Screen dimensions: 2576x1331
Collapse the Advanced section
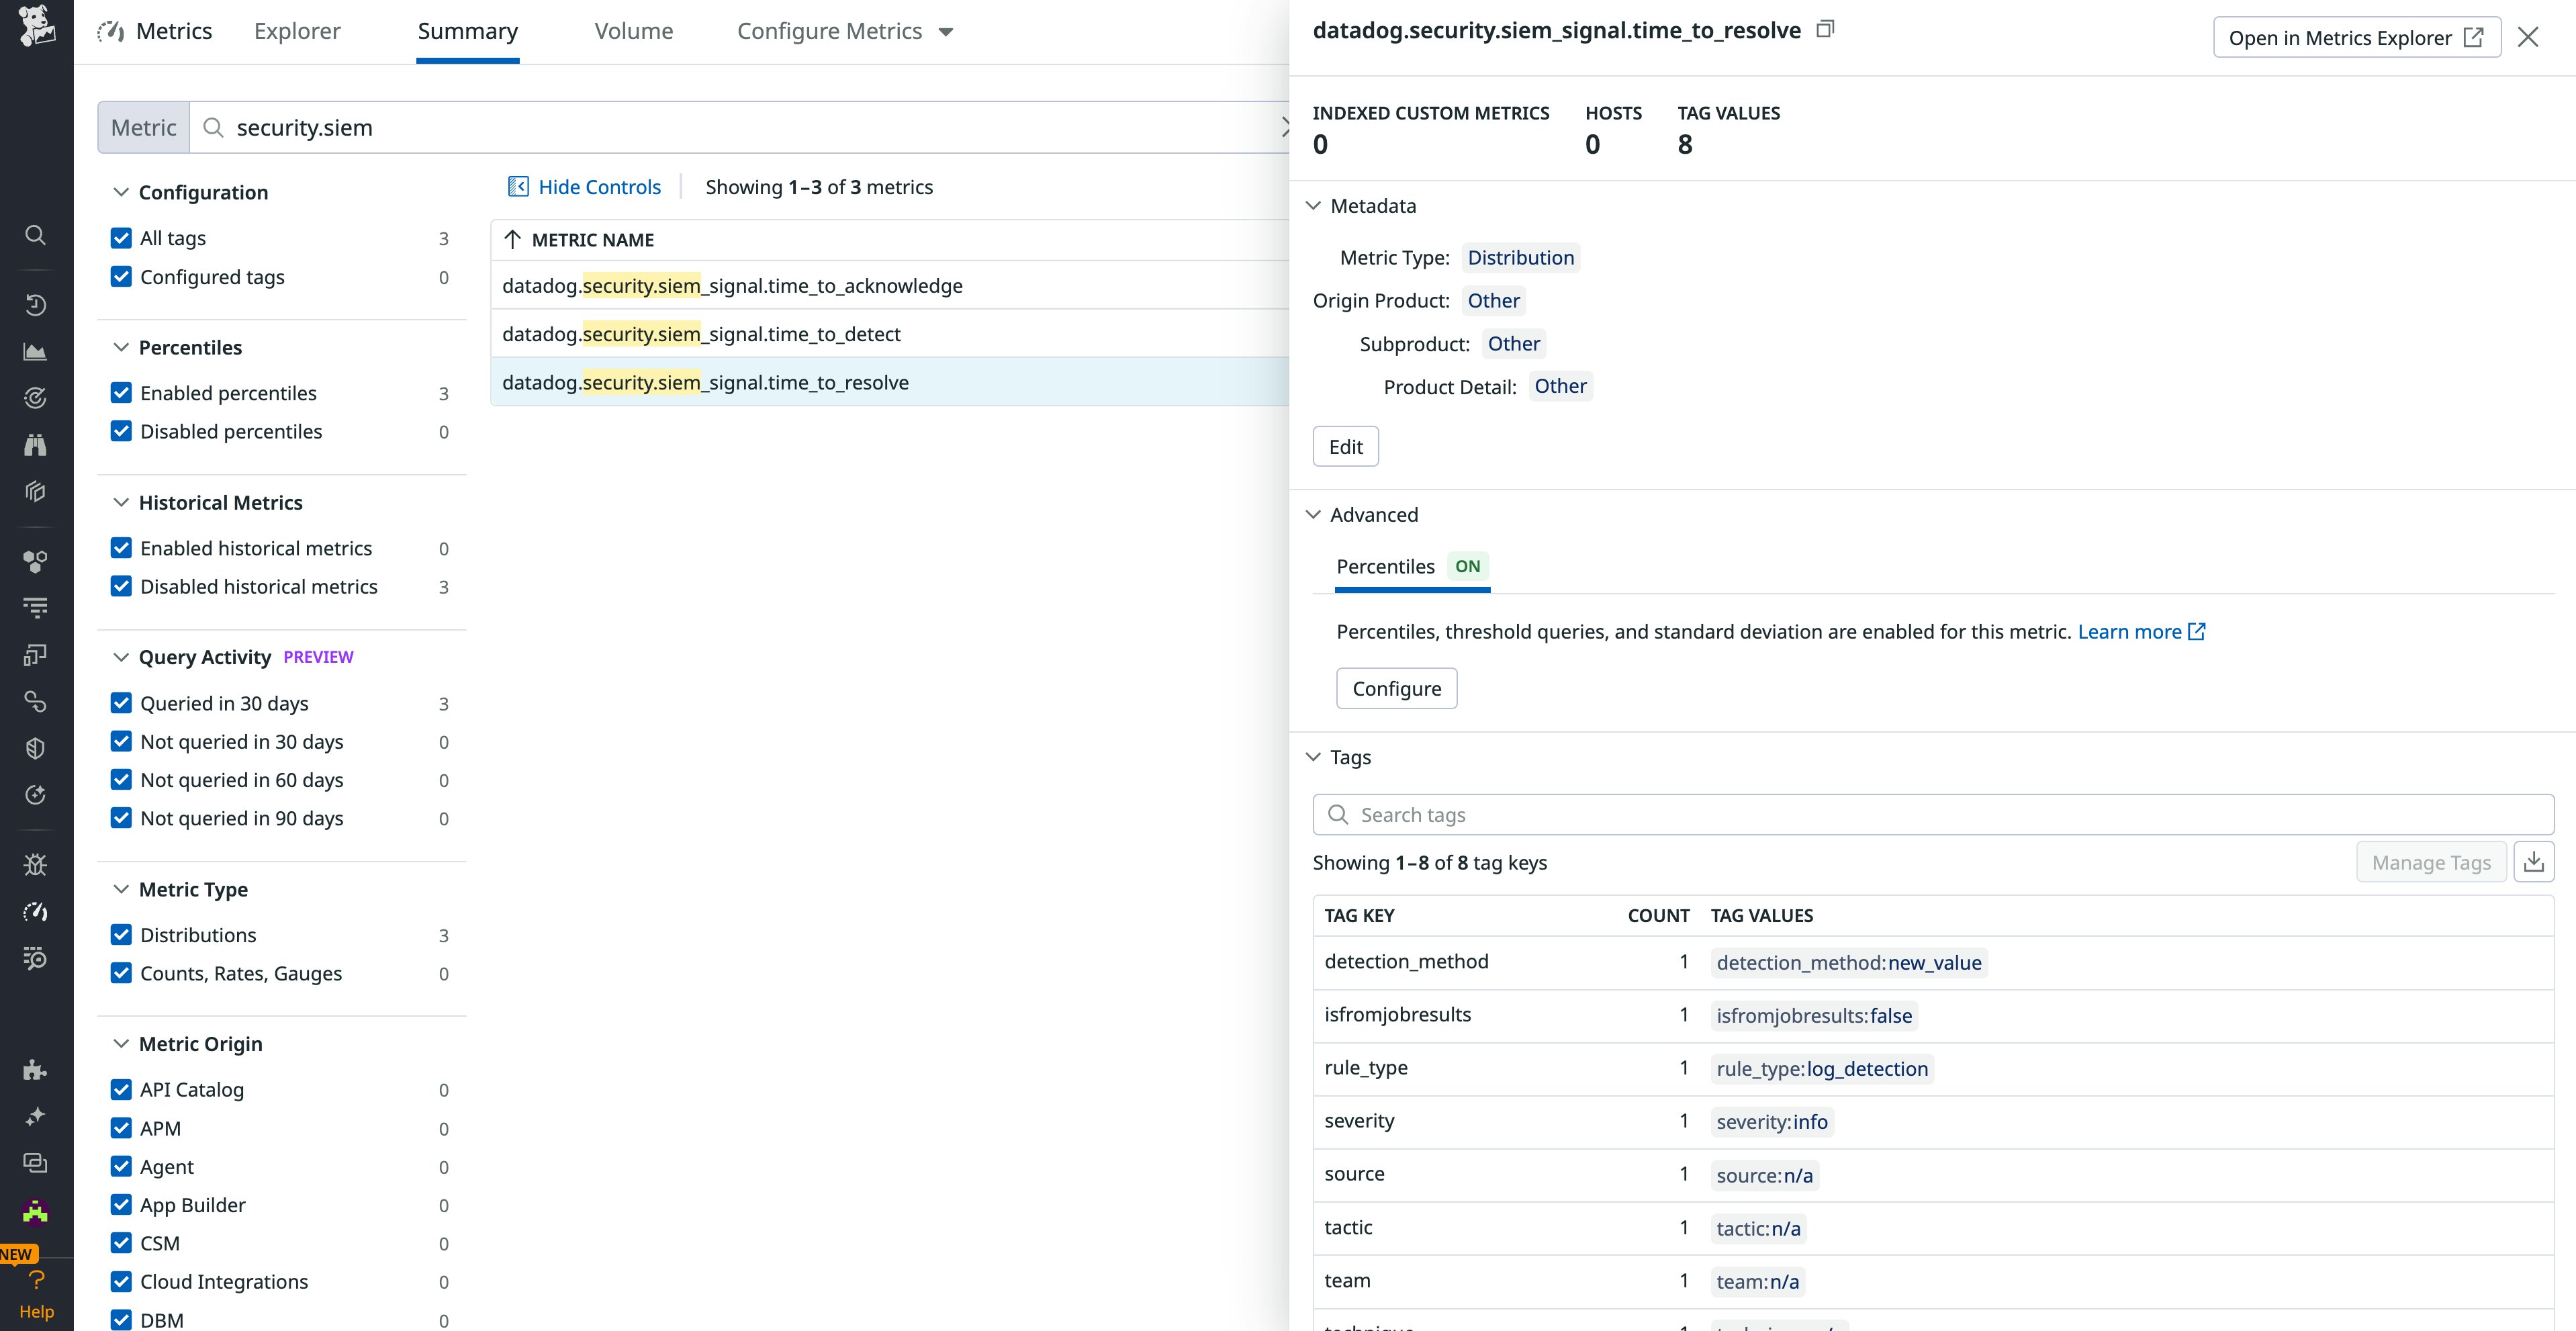click(1314, 514)
